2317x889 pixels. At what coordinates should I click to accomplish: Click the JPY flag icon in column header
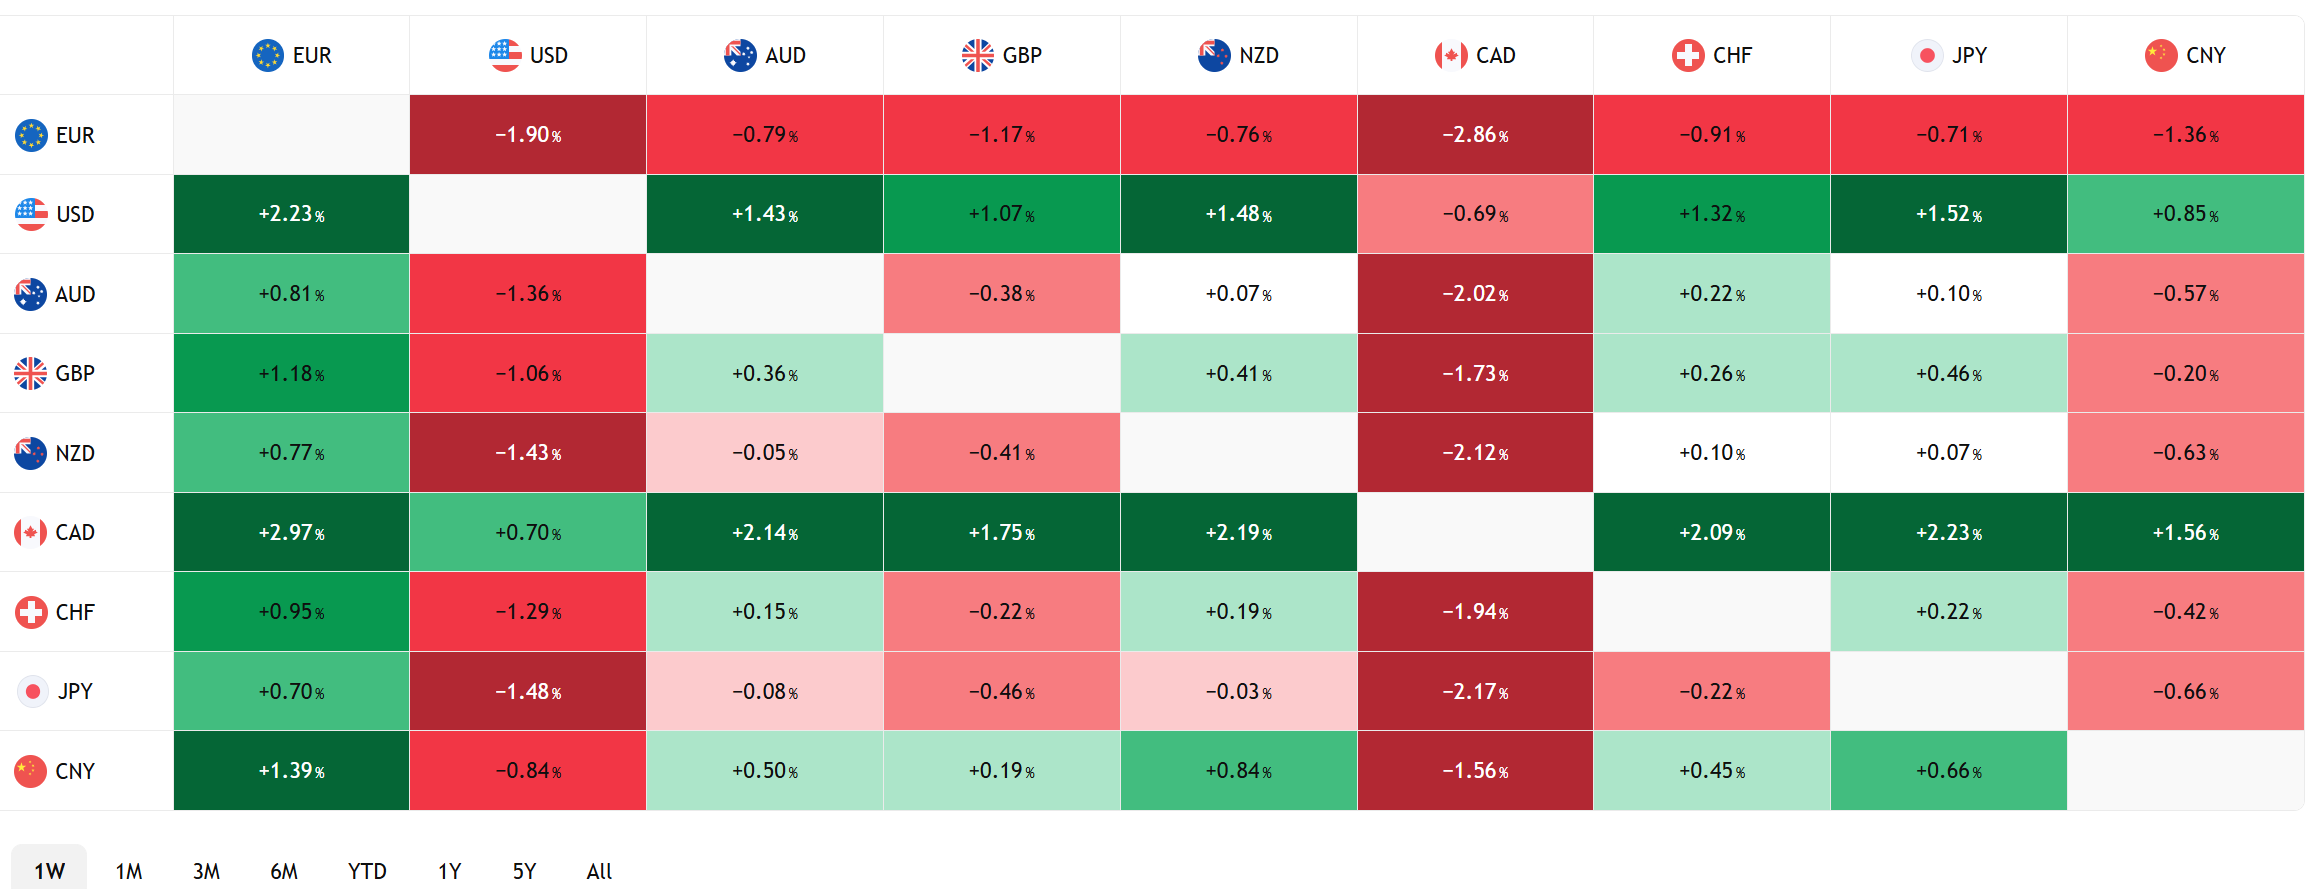pyautogui.click(x=1926, y=55)
